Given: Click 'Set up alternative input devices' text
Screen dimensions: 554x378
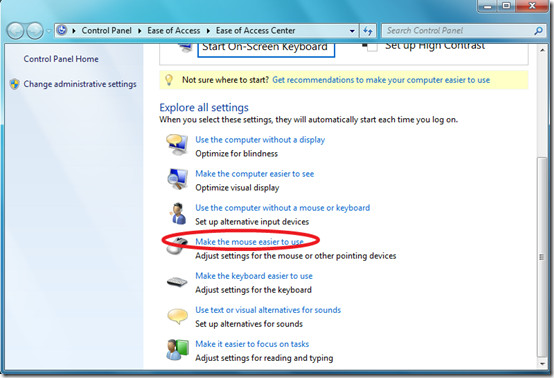Looking at the screenshot, I should pos(252,222).
